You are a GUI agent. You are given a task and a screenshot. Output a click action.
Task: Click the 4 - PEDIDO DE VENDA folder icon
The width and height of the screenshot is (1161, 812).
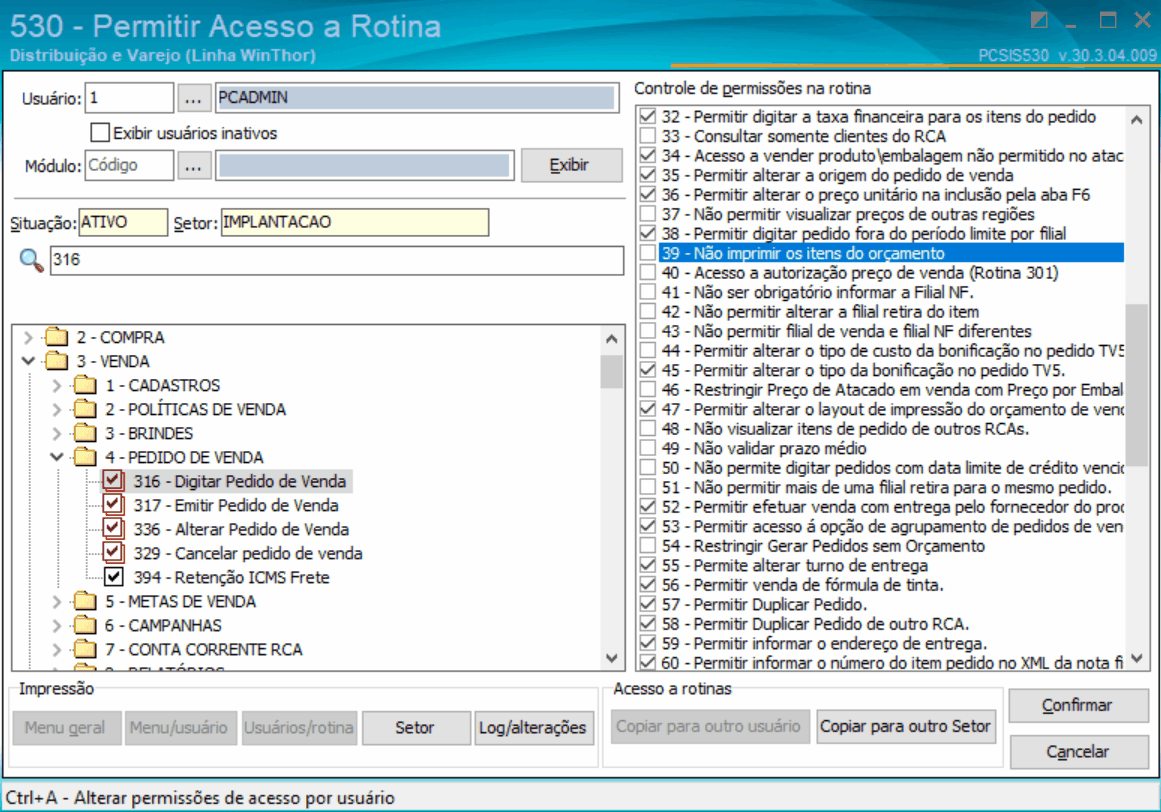pos(85,457)
